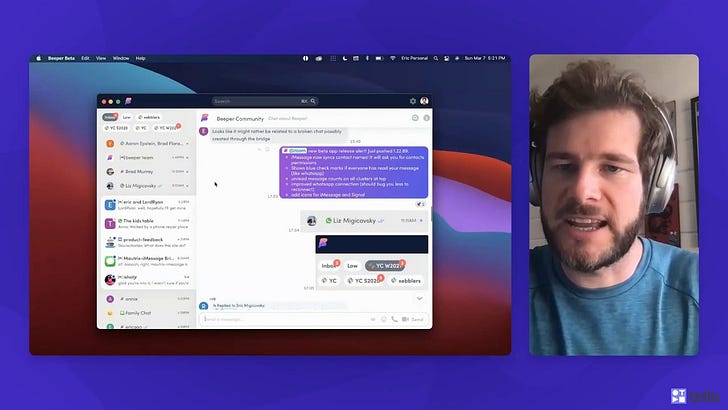The height and width of the screenshot is (410, 728).
Task: Select the Inbox filter in the sidebar
Action: [x=110, y=117]
